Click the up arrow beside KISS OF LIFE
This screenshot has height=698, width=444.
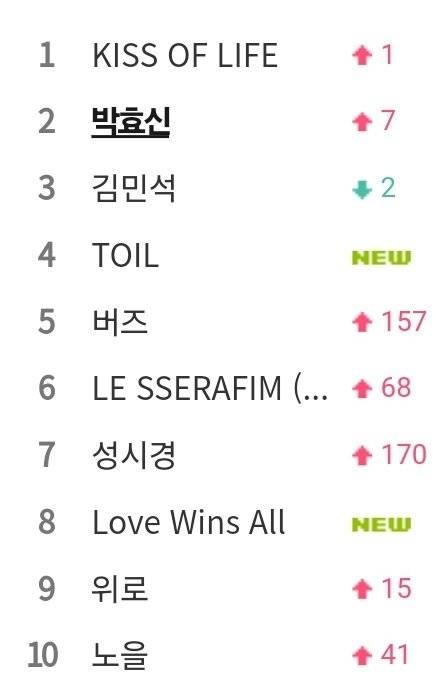tap(362, 56)
